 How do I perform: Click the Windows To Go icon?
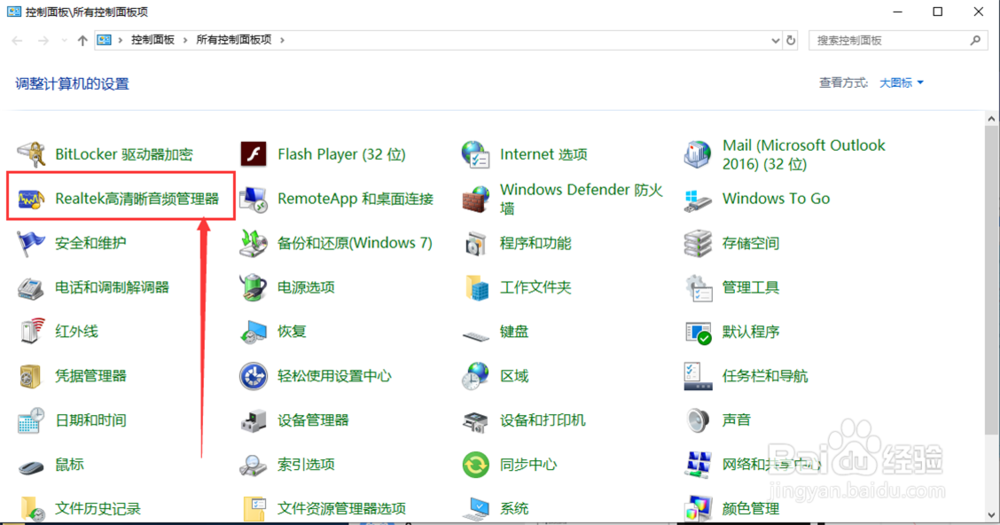698,199
